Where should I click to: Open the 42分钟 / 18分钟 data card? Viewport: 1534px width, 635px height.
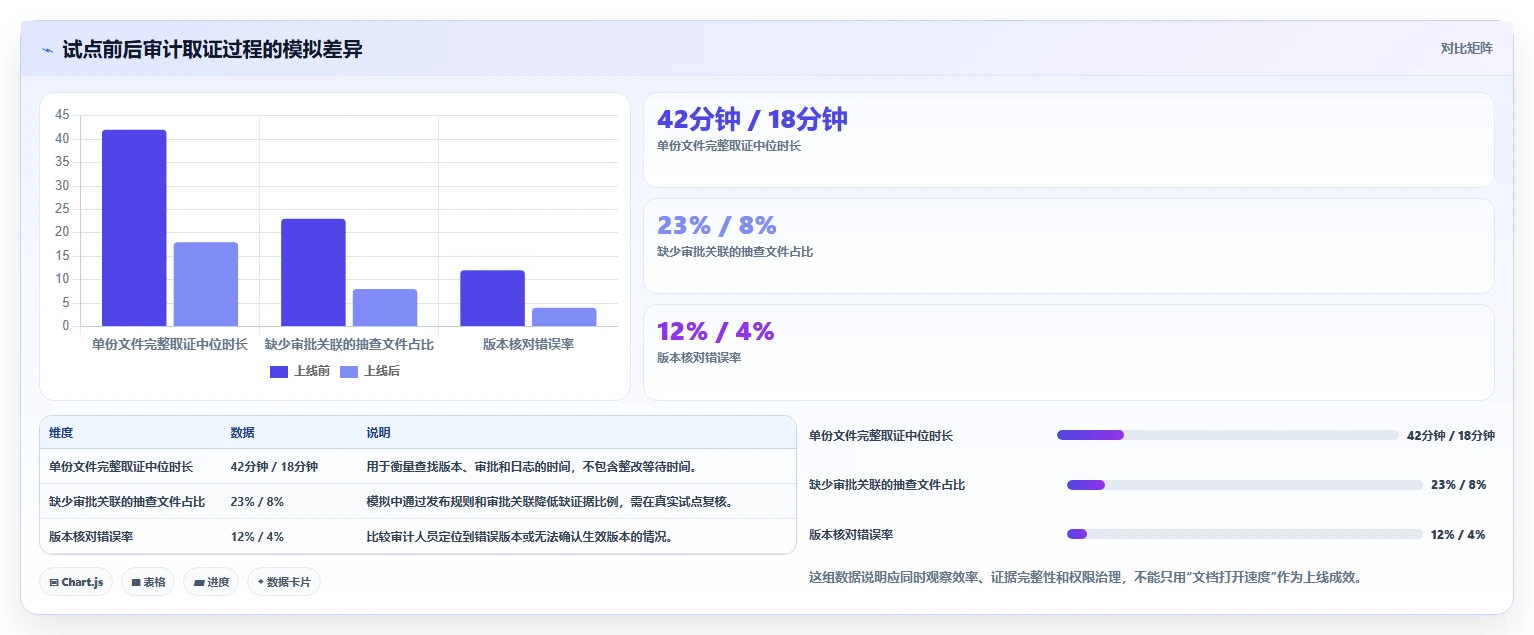[1068, 140]
